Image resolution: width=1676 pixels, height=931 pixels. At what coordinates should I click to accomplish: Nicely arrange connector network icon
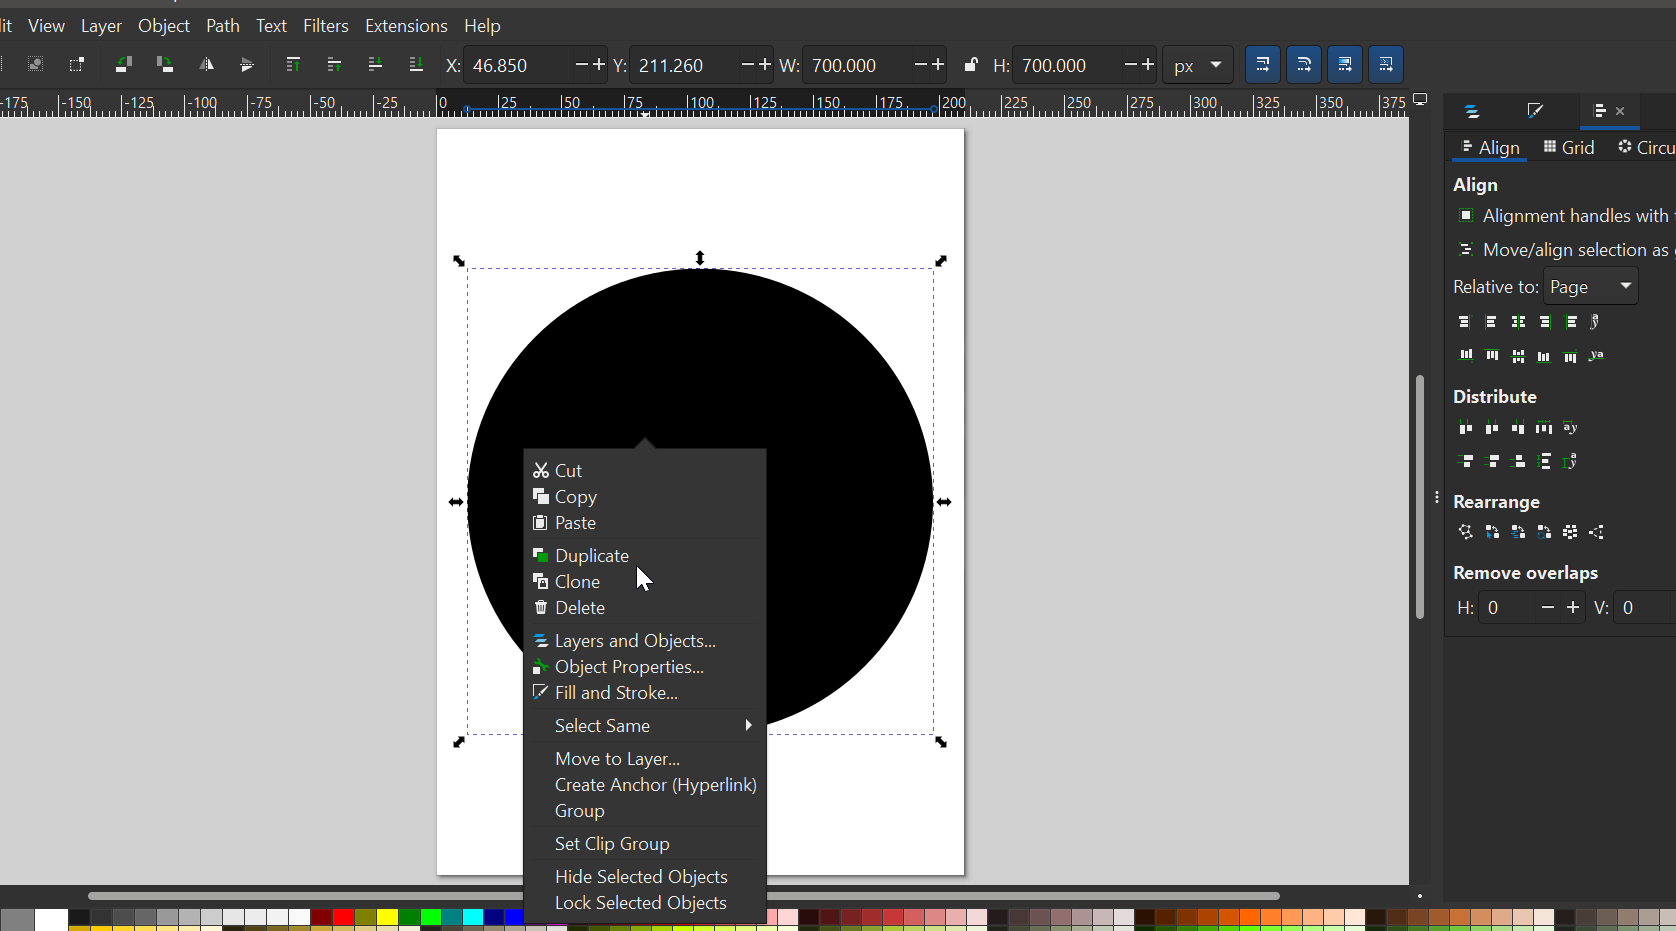pos(1466,532)
